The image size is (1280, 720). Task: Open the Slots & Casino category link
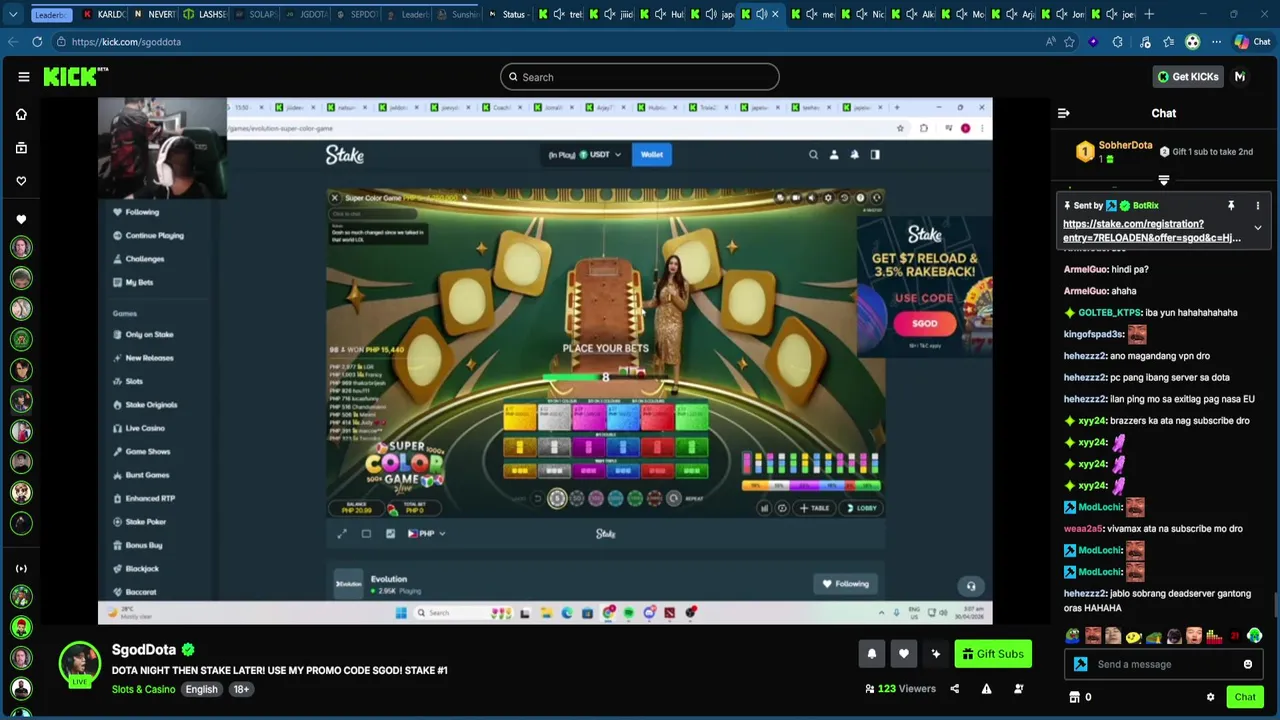143,689
